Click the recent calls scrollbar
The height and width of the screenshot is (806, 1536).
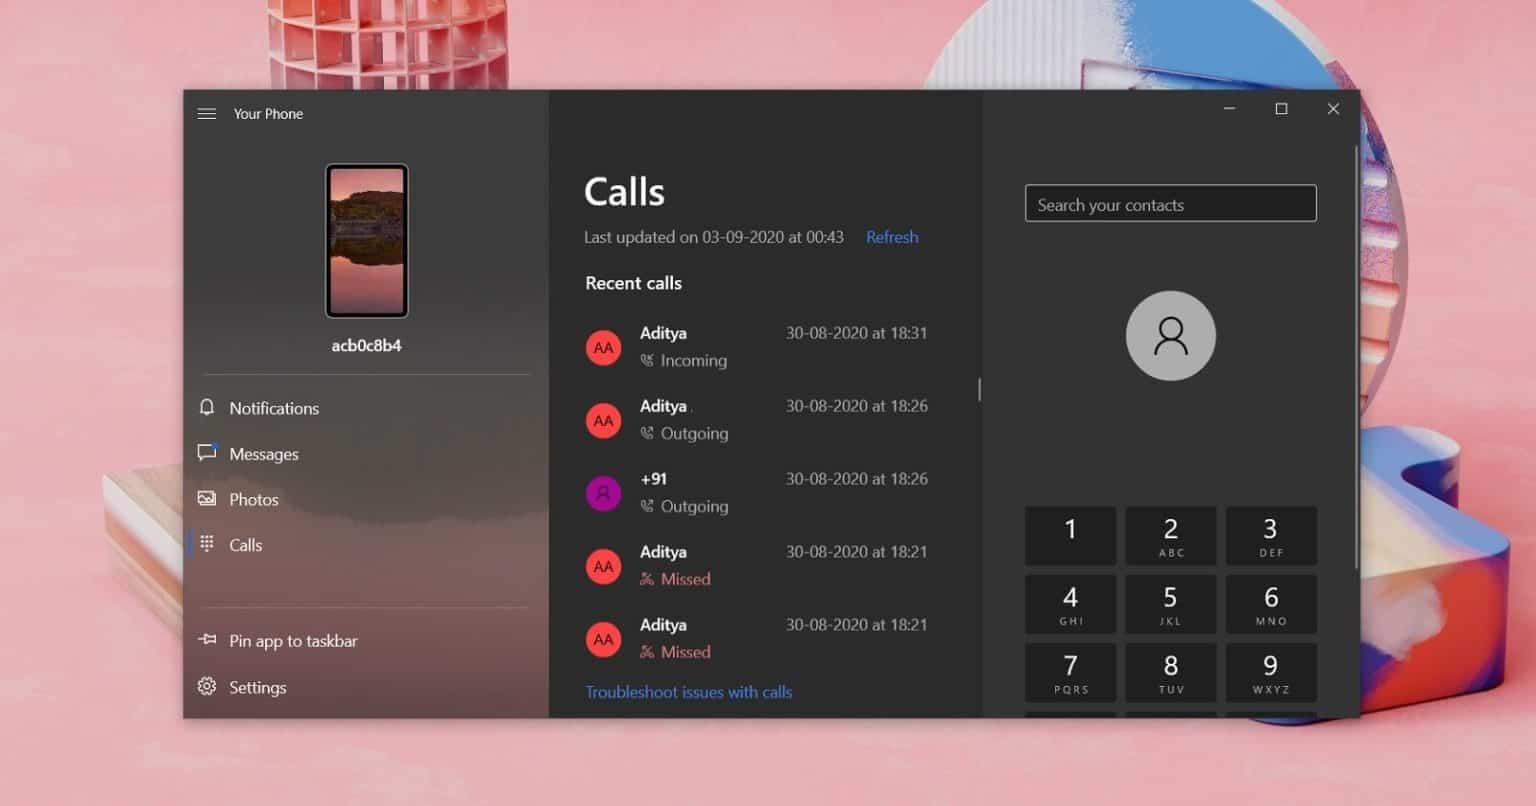[x=978, y=390]
